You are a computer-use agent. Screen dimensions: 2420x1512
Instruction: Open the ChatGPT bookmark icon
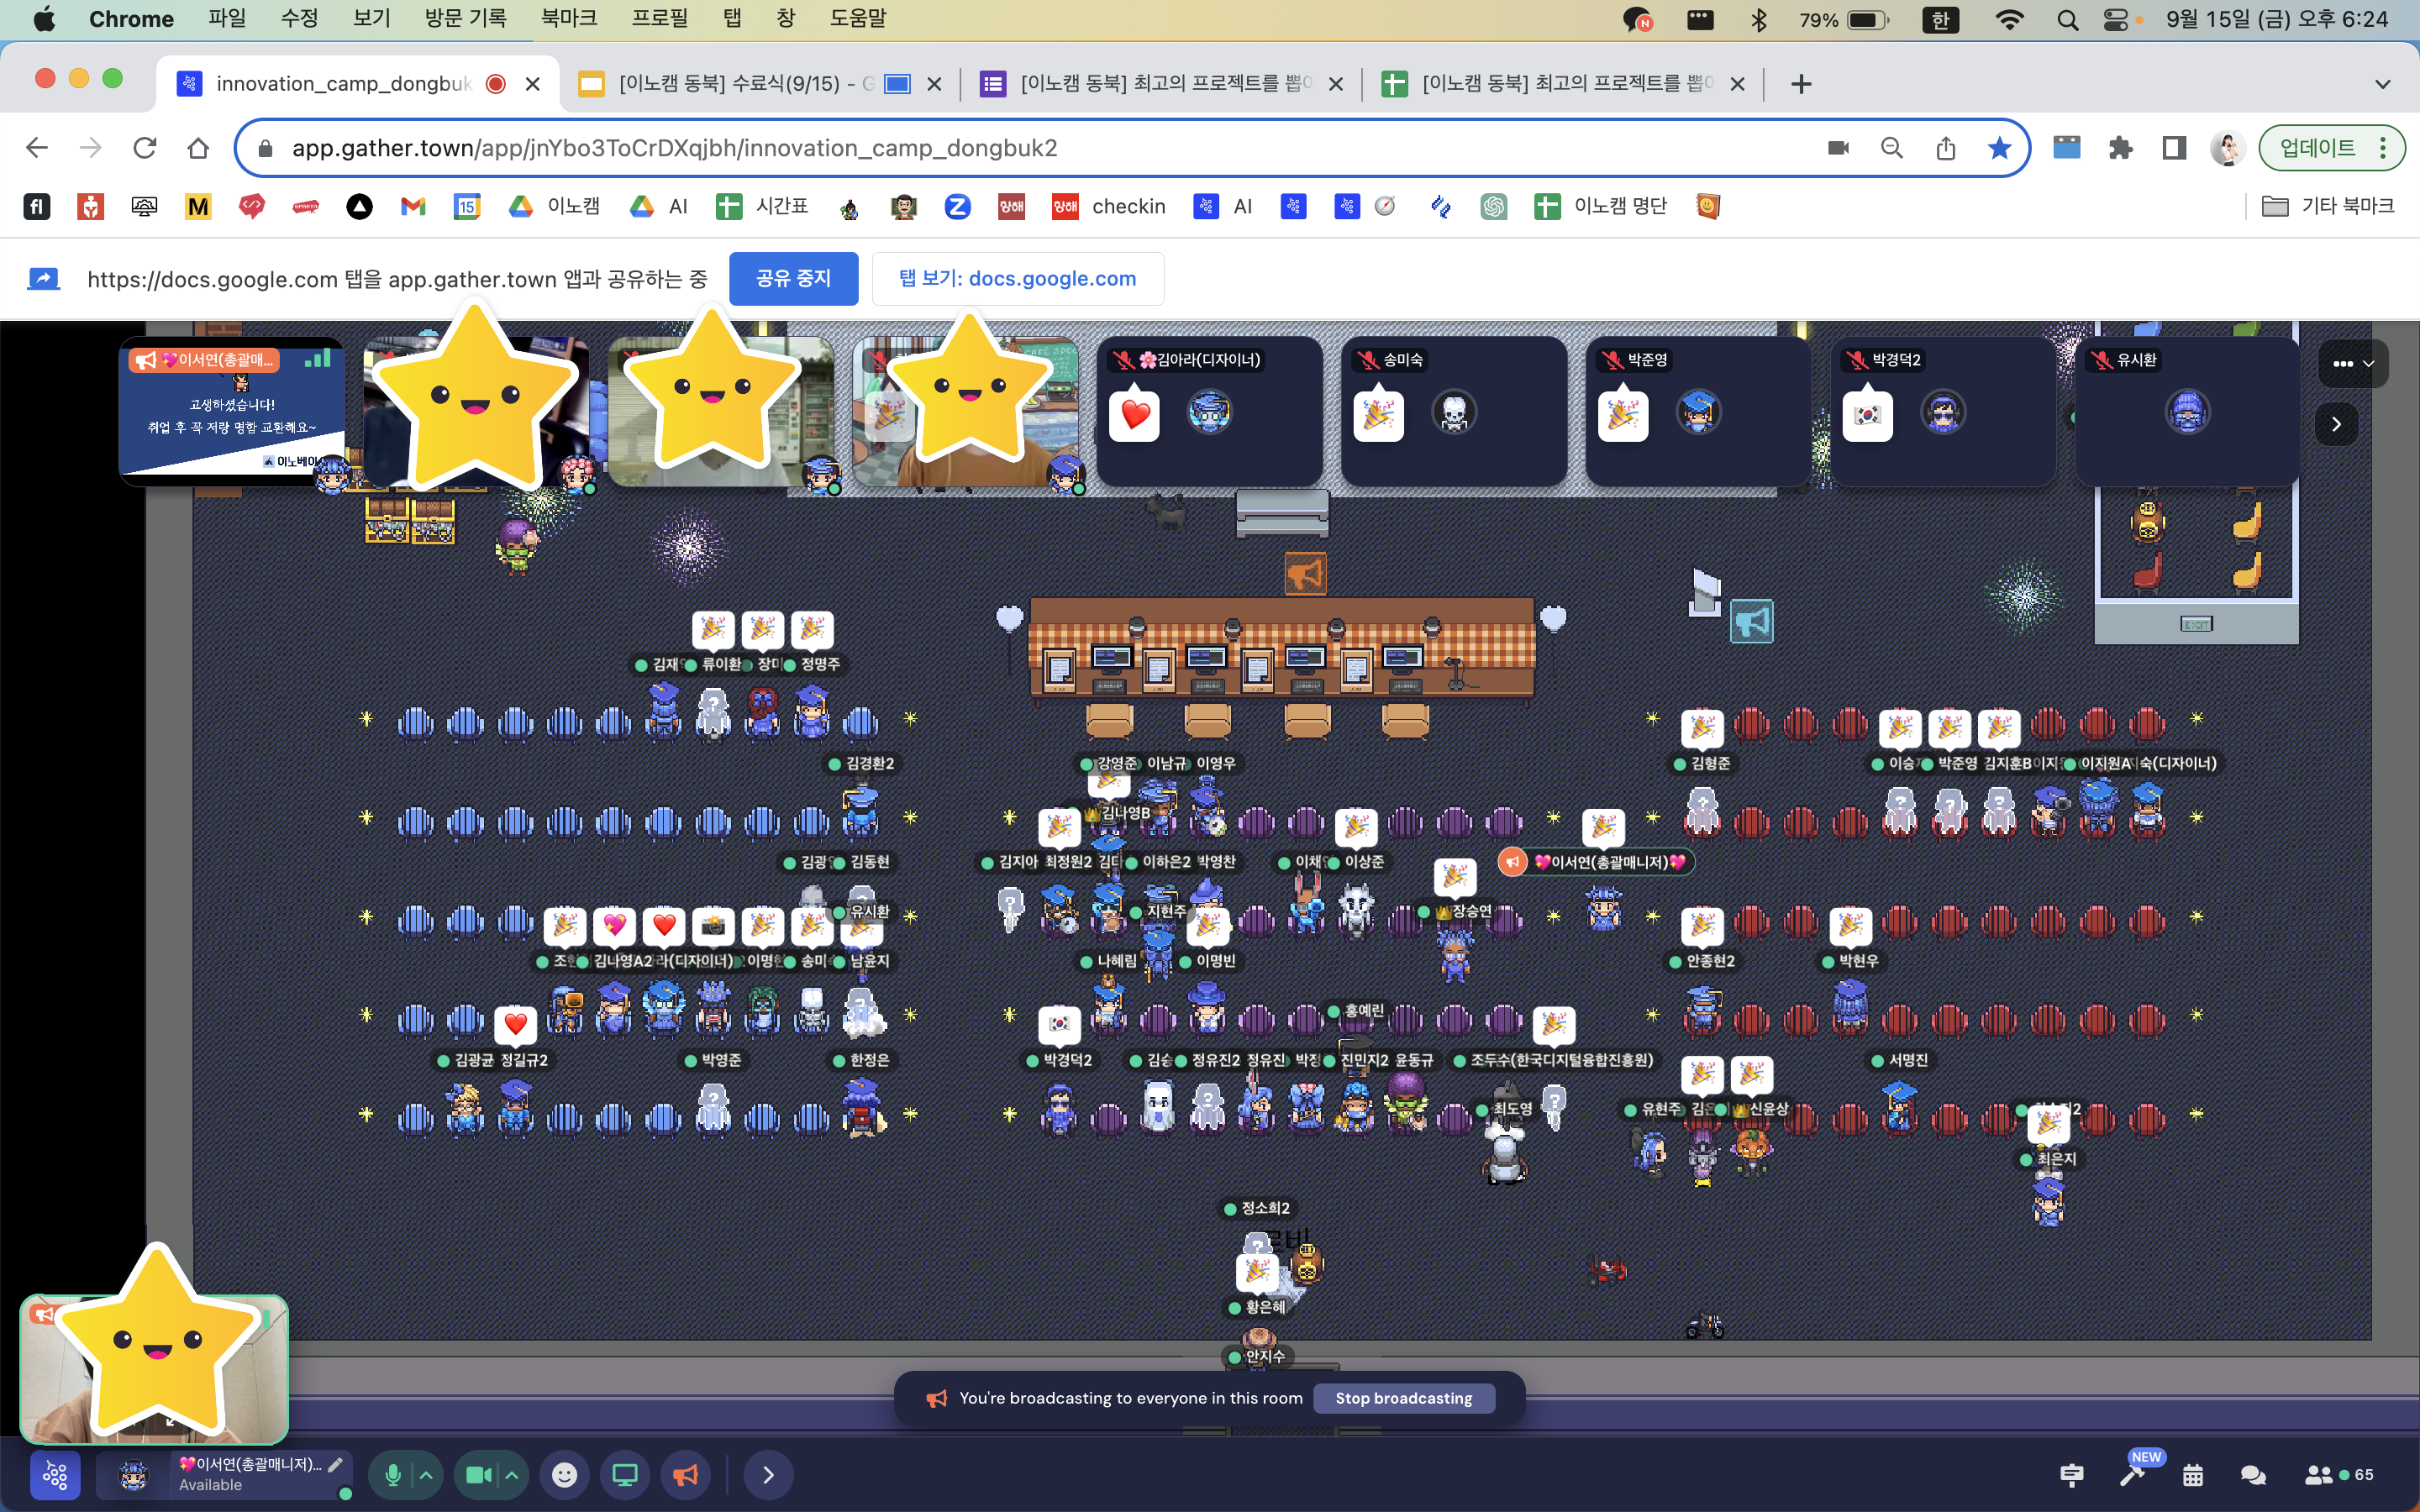(1494, 206)
